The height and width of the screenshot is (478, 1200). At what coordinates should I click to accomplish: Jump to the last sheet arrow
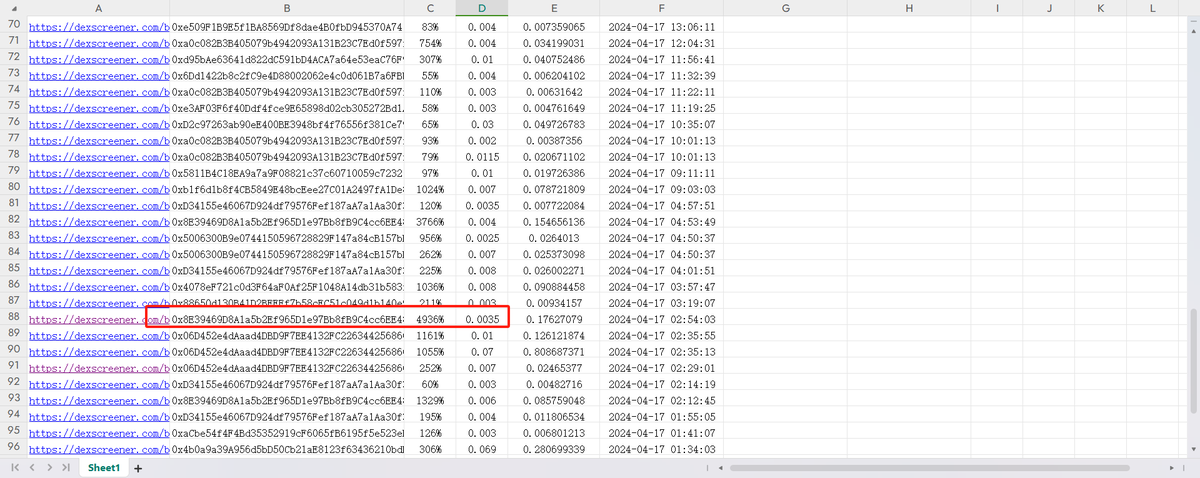coord(65,467)
